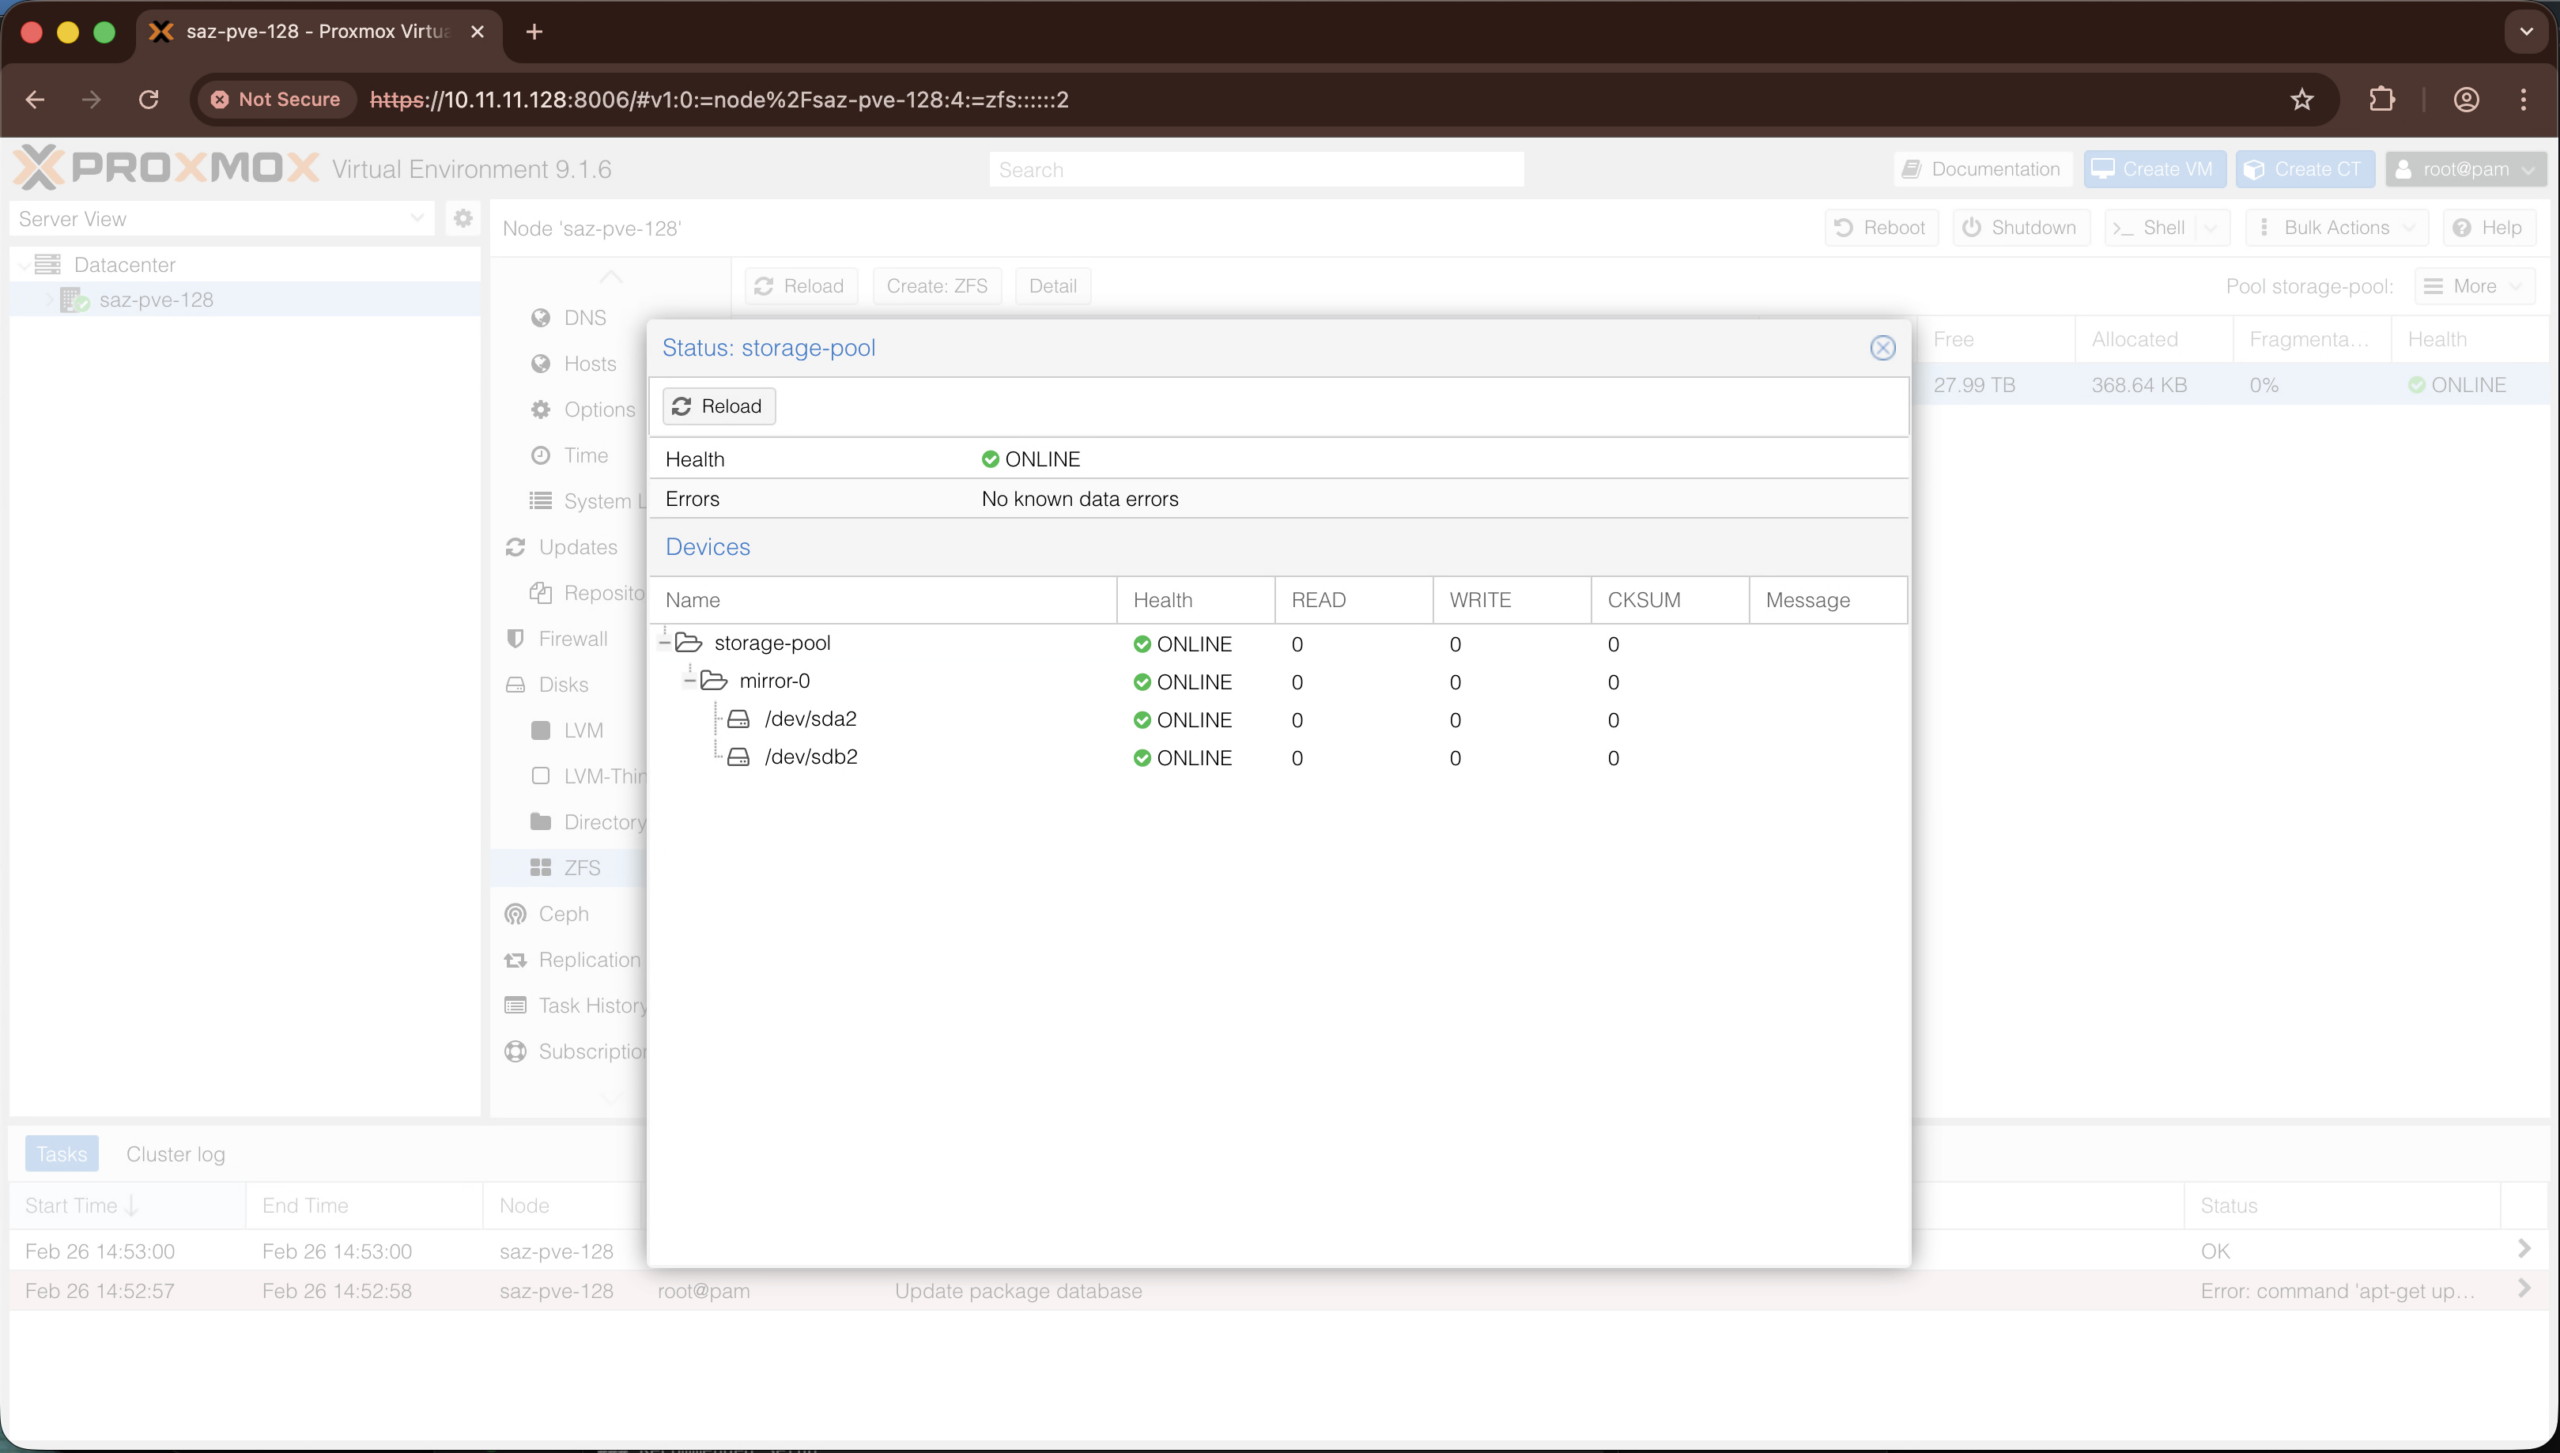Screen dimensions: 2560x1453
Task: Open the Ceph section
Action: [x=562, y=914]
